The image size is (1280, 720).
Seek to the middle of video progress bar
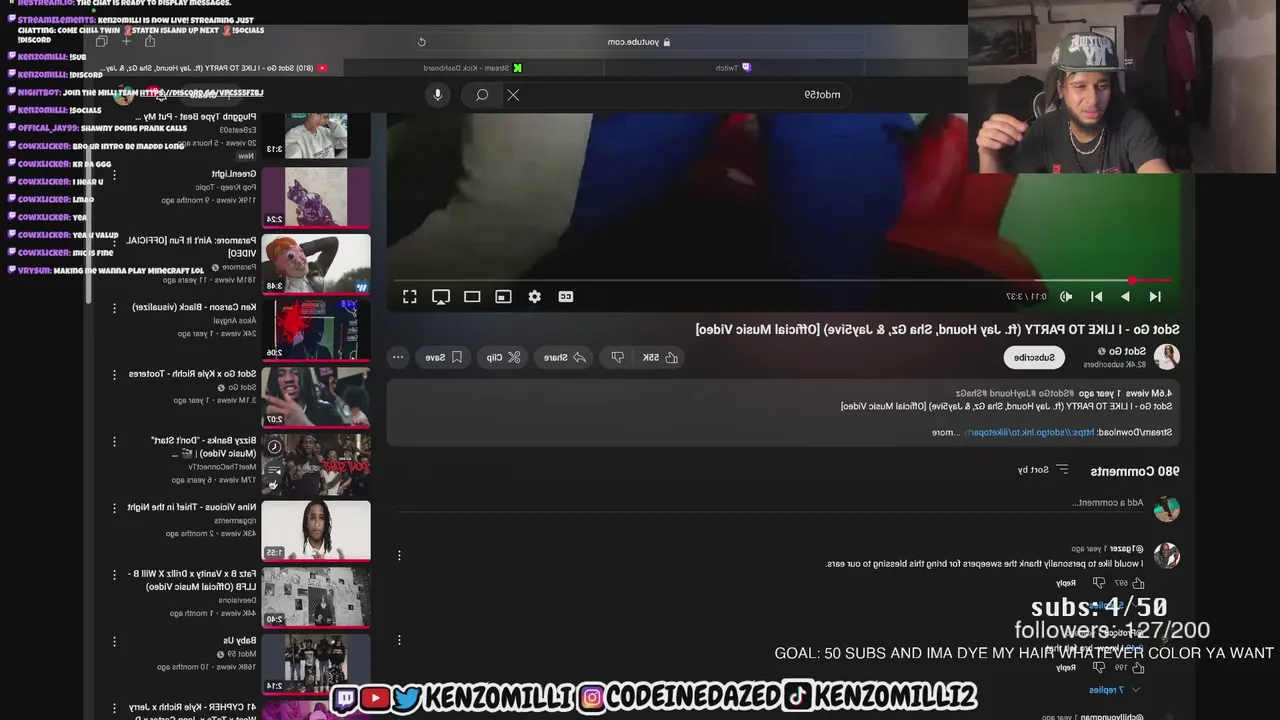(x=783, y=281)
